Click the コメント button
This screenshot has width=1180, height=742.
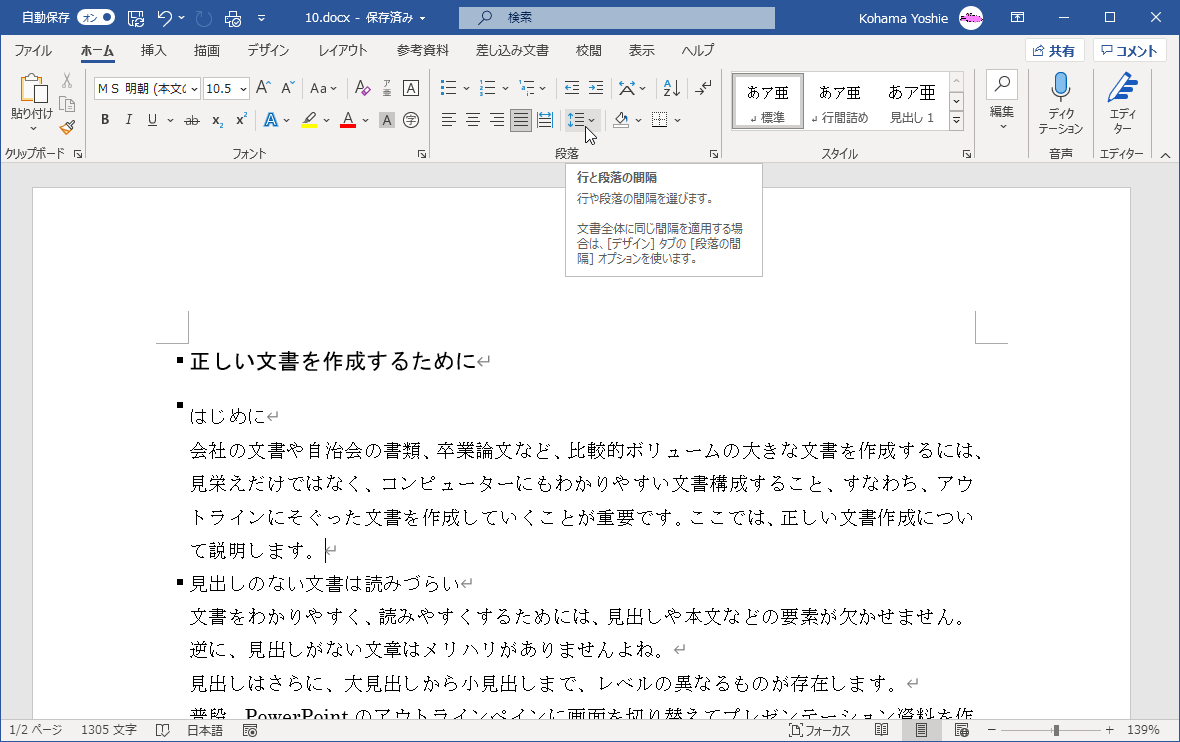1129,50
